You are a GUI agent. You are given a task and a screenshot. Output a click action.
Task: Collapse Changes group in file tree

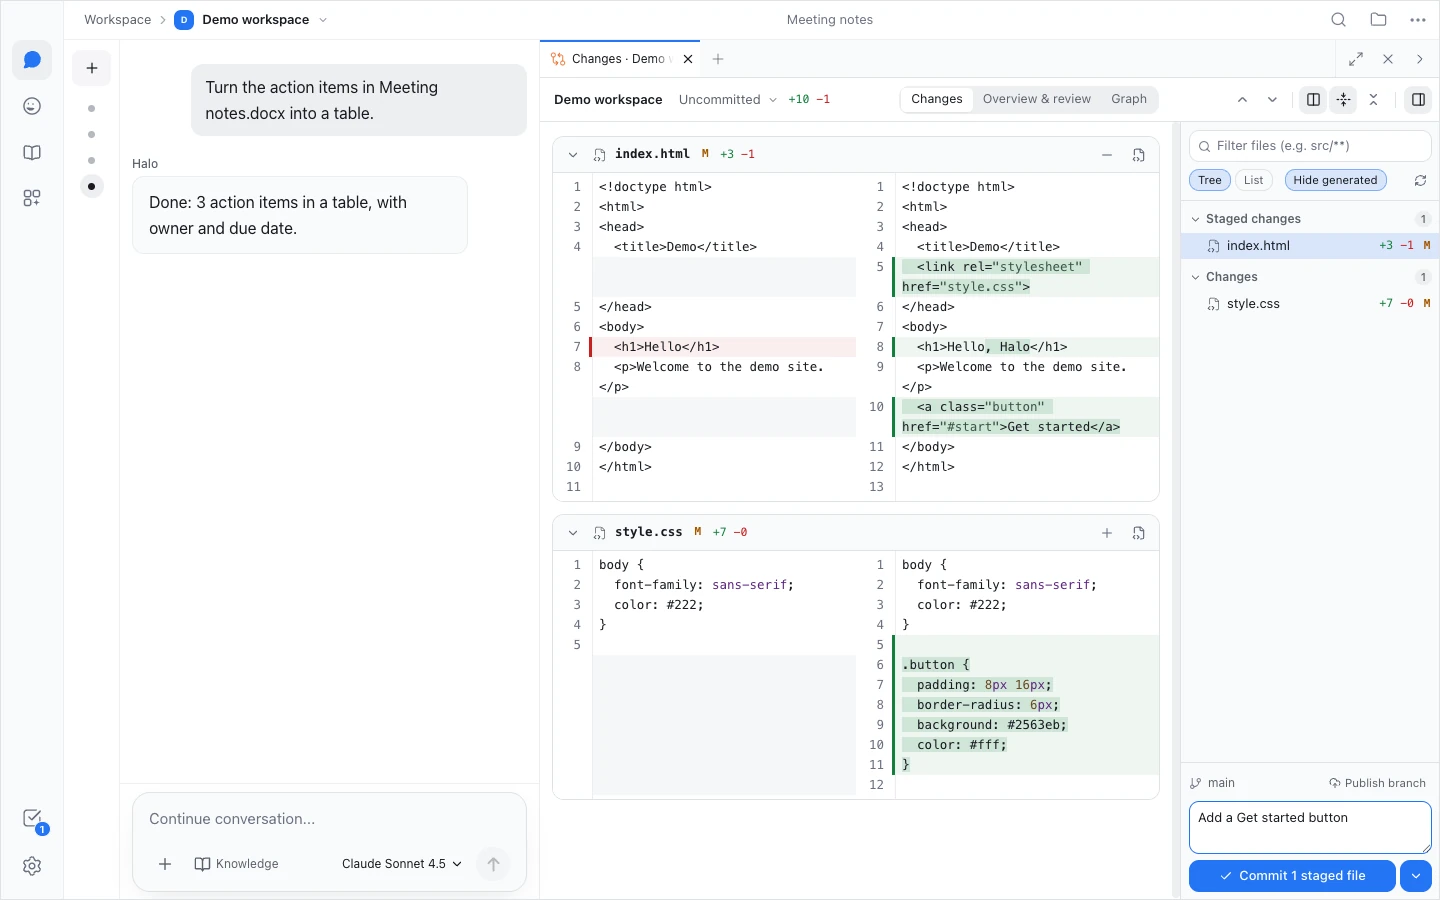[x=1196, y=277]
